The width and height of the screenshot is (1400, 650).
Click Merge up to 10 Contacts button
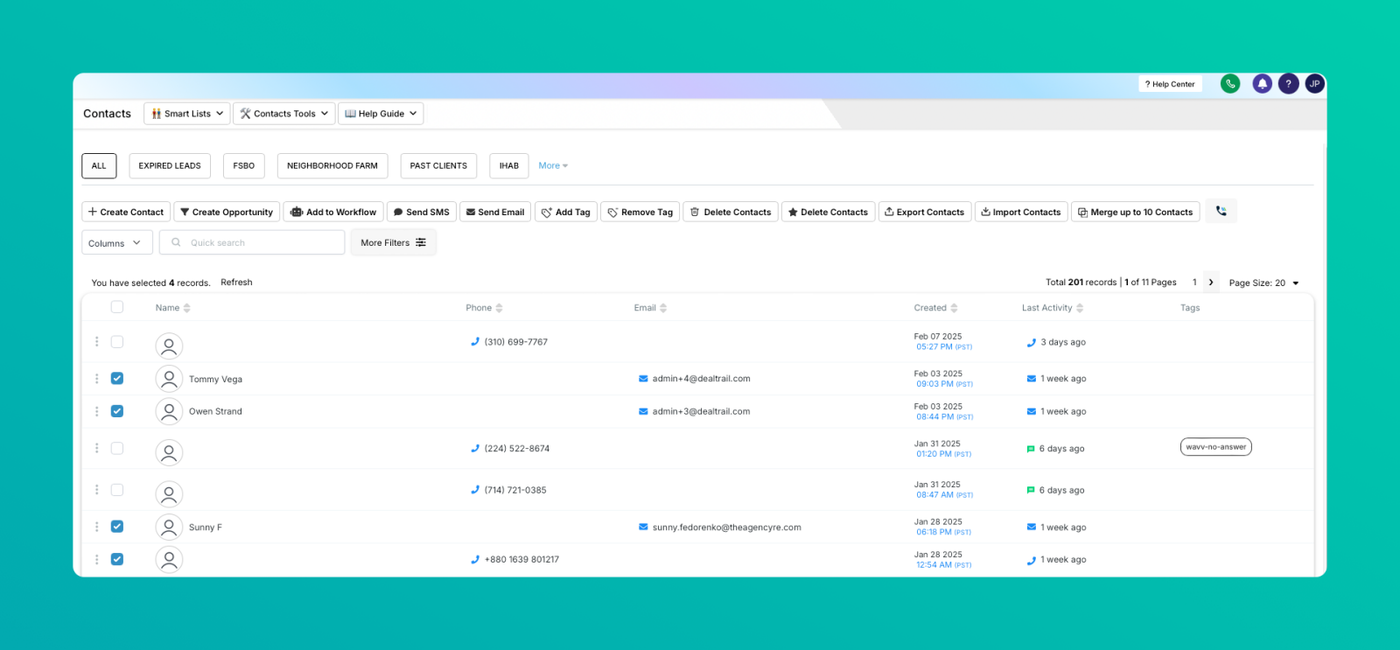point(1135,212)
